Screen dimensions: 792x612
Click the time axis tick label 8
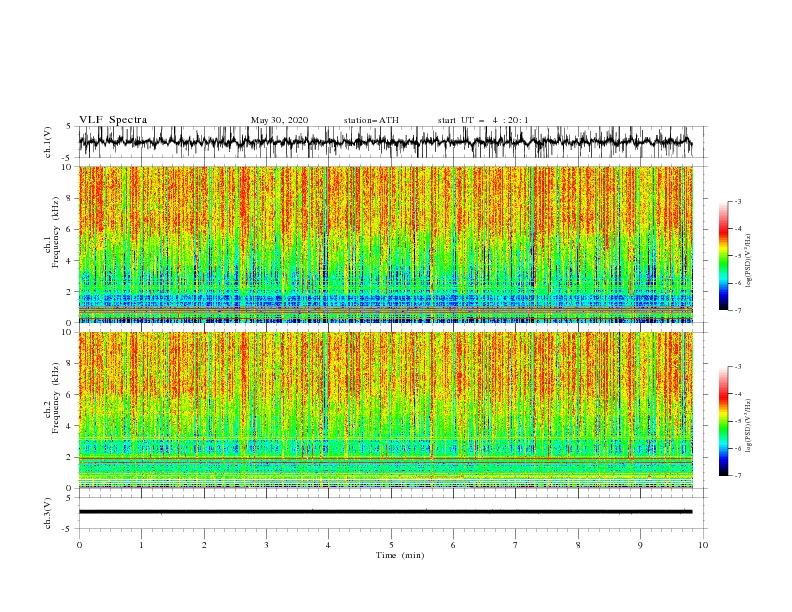pos(578,545)
